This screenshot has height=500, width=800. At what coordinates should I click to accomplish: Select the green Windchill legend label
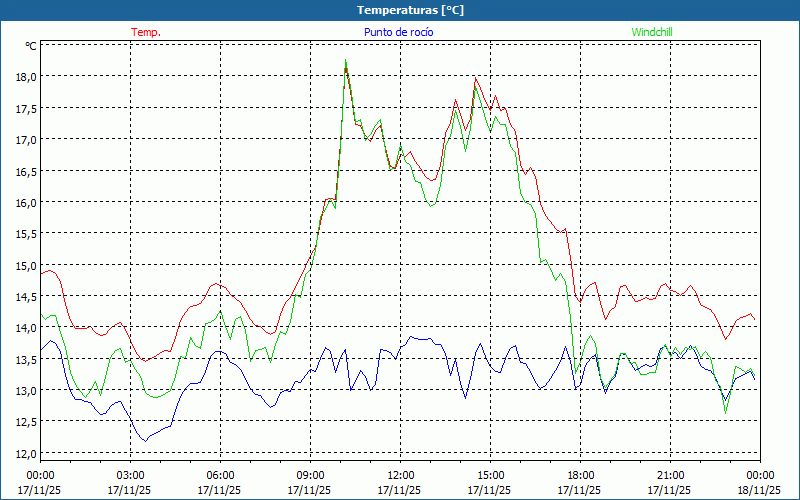652,32
